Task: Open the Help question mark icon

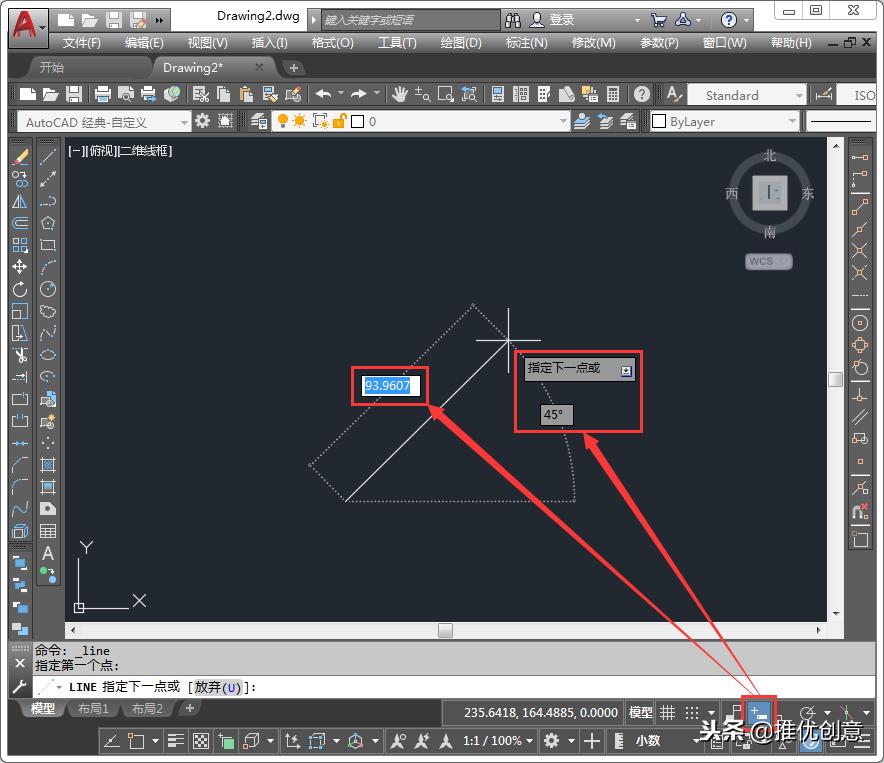Action: click(x=640, y=95)
